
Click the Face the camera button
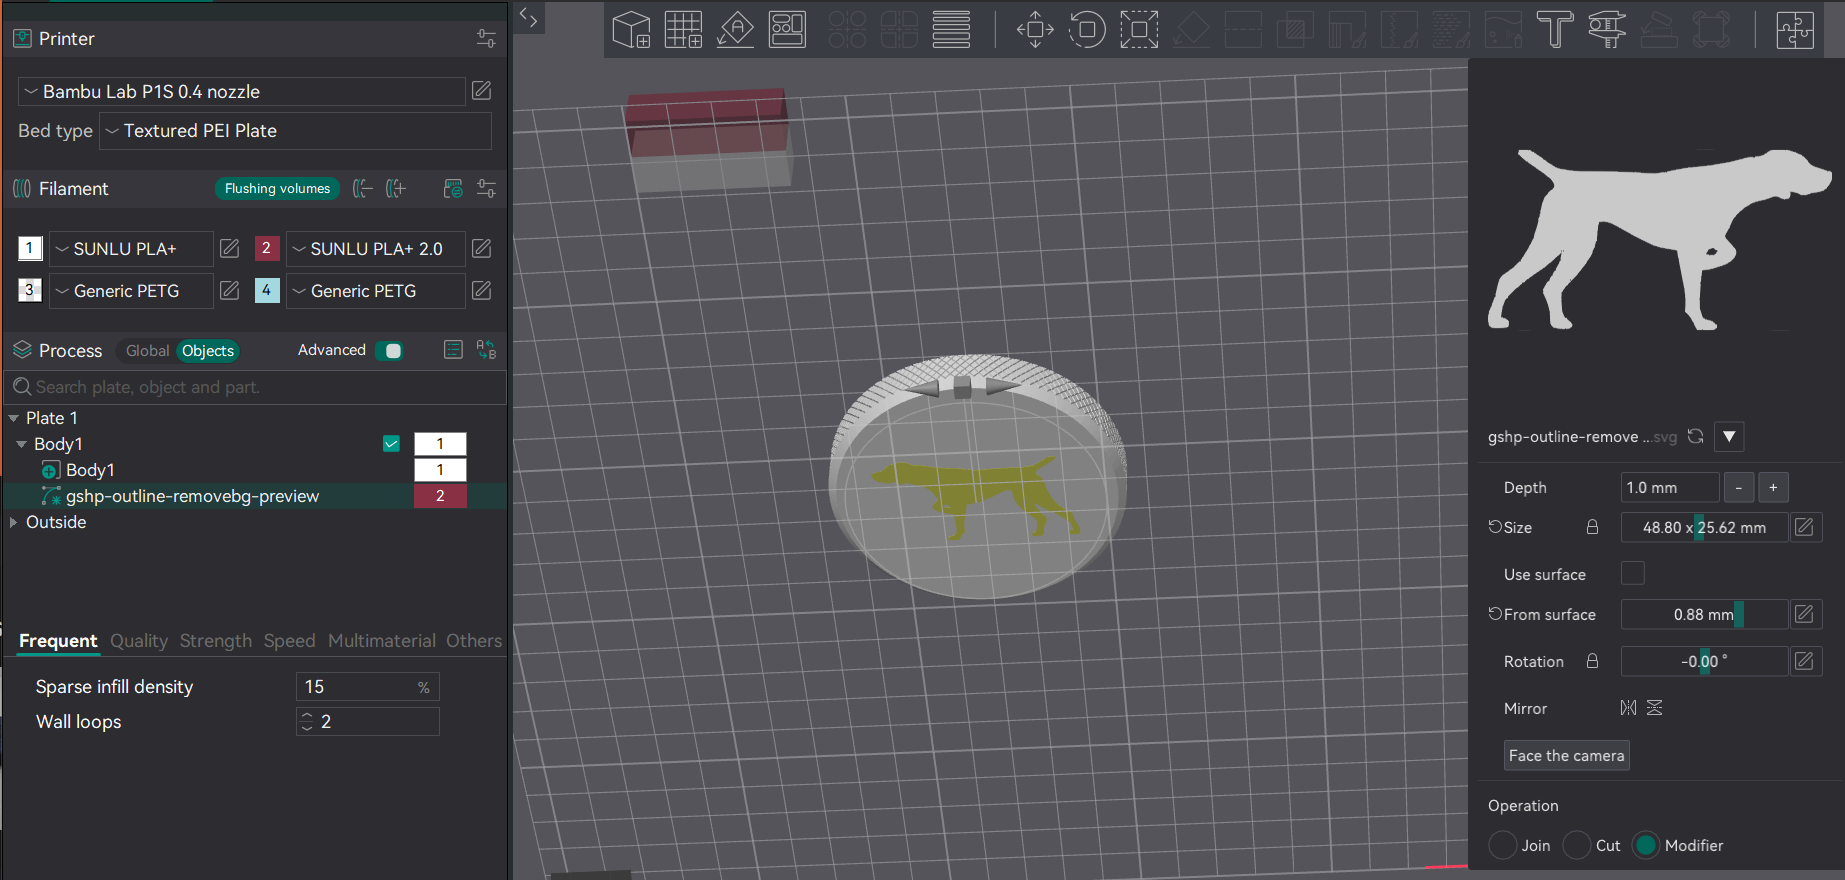tap(1566, 755)
